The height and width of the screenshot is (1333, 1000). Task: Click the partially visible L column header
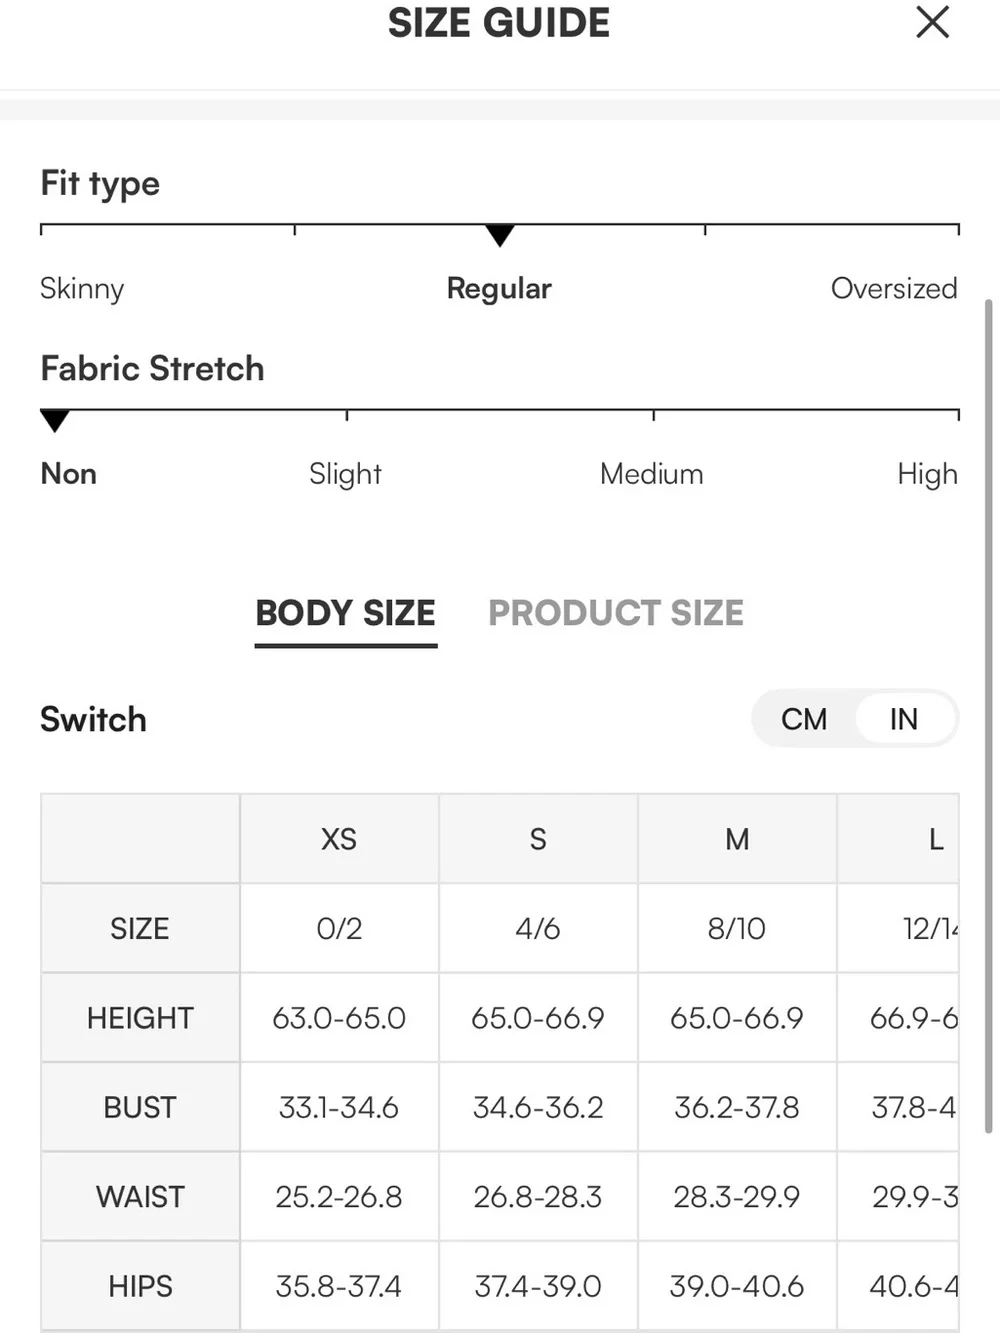point(898,839)
